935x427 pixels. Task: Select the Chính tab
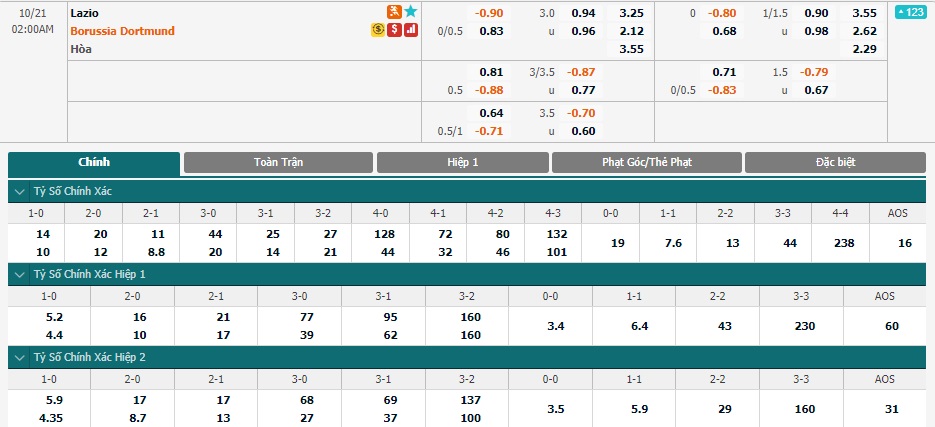coord(94,163)
